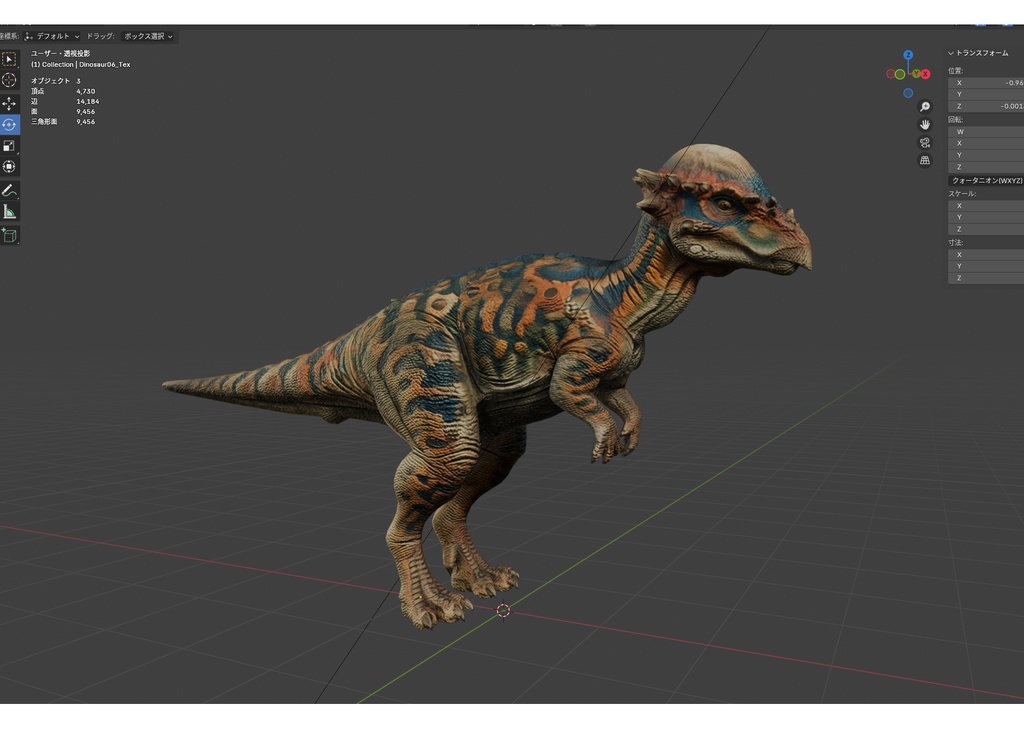
Task: Activate the Add Cube tool
Action: [9, 233]
